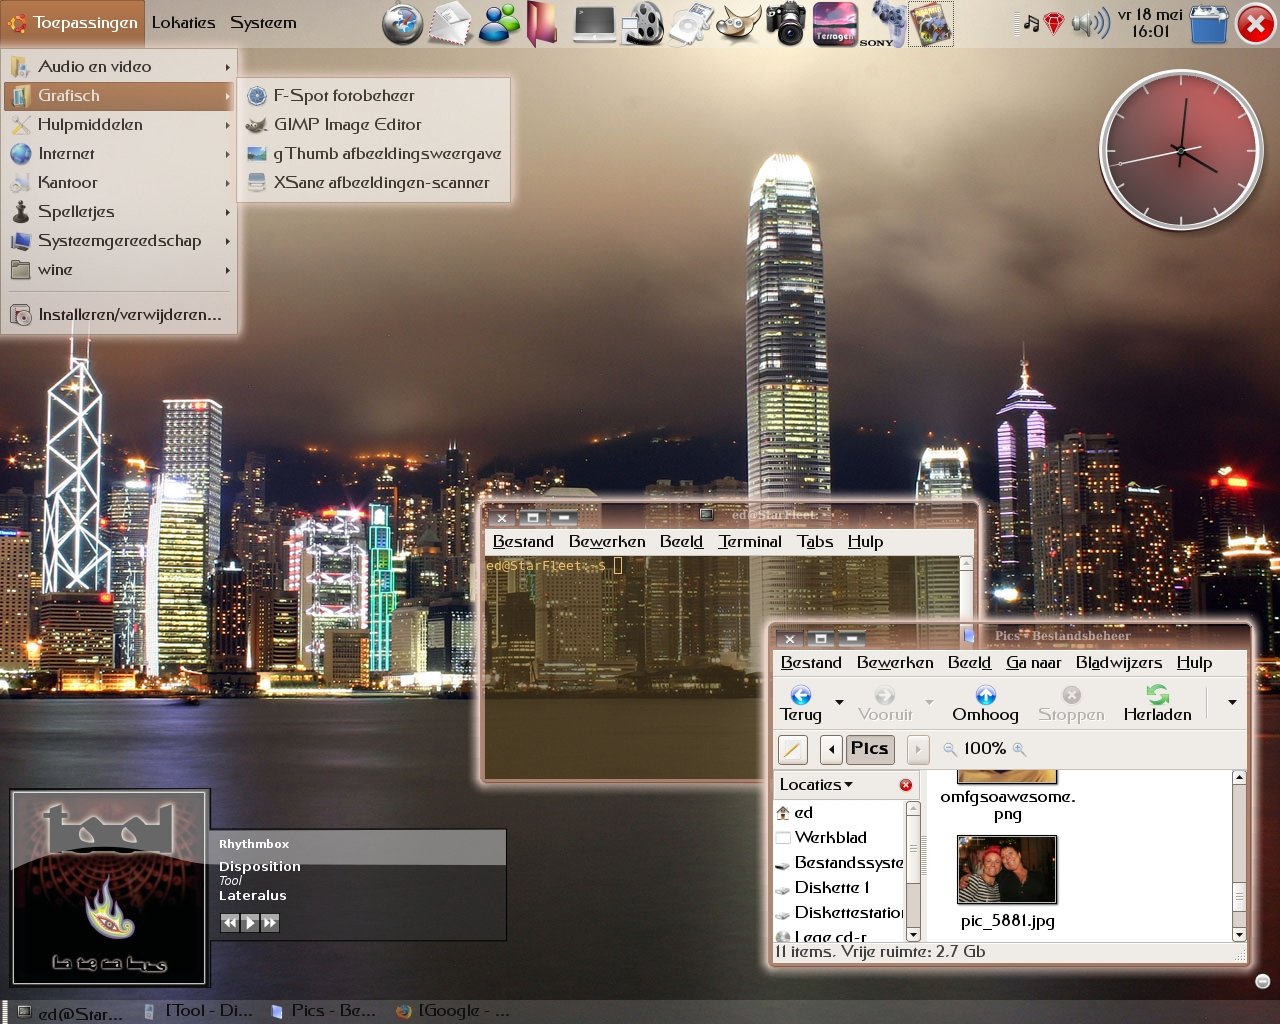Viewport: 1280px width, 1024px height.
Task: Click the omfgsoawesome.png file name
Action: [1008, 805]
